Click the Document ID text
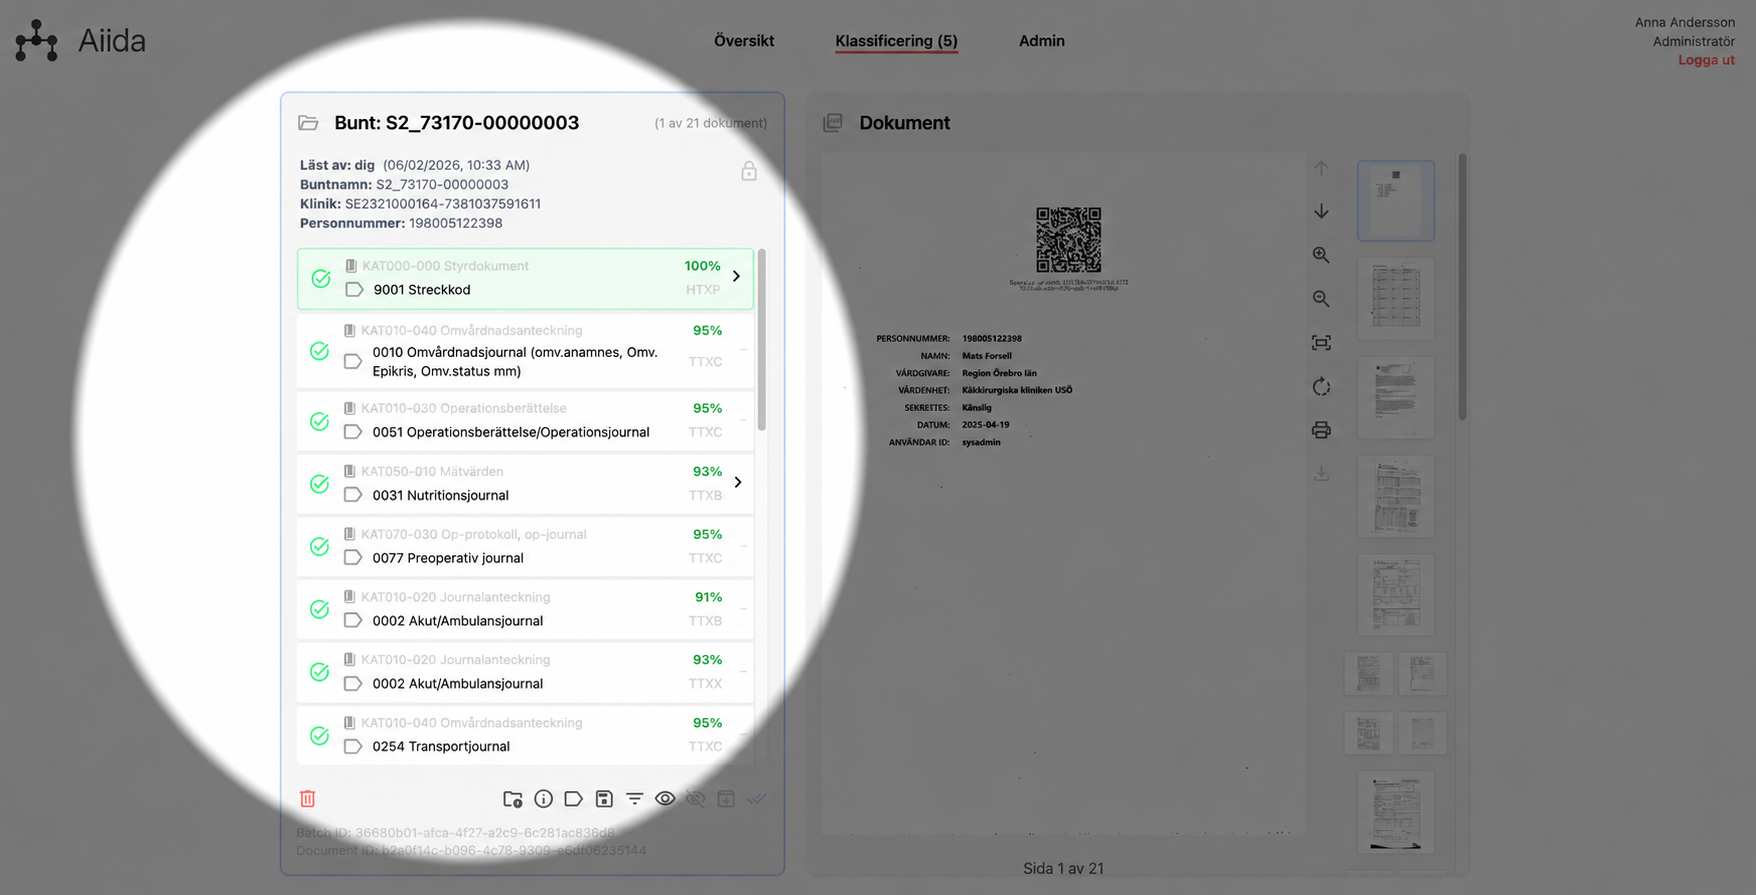Viewport: 1756px width, 895px height. coord(471,850)
